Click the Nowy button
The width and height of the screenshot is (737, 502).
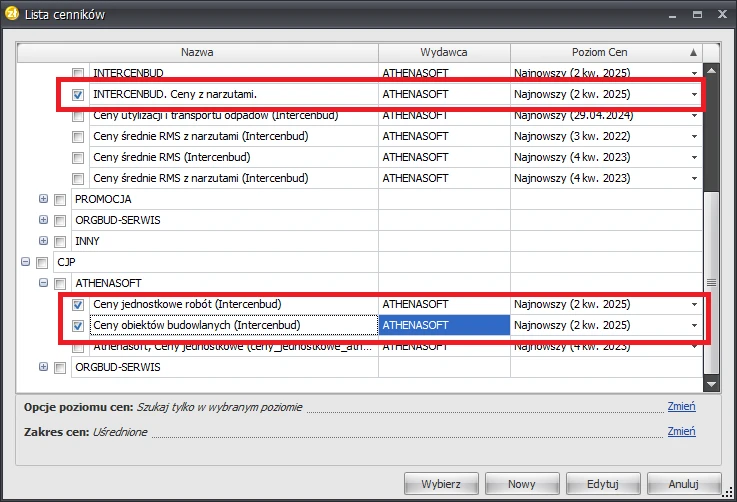pos(522,484)
